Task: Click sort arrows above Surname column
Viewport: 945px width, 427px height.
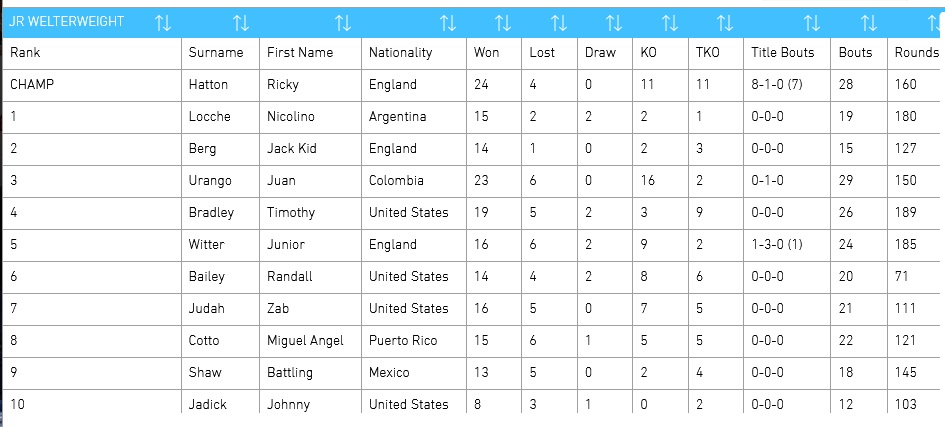Action: tap(240, 22)
